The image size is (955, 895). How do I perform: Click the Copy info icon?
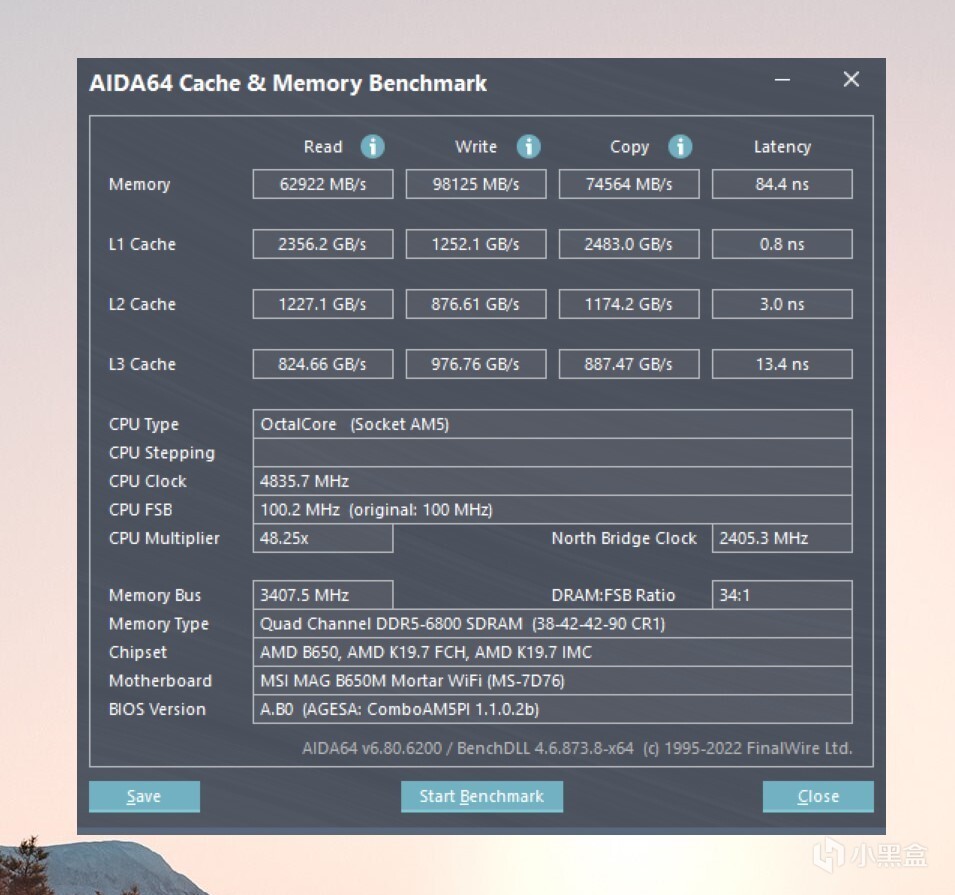pos(680,146)
